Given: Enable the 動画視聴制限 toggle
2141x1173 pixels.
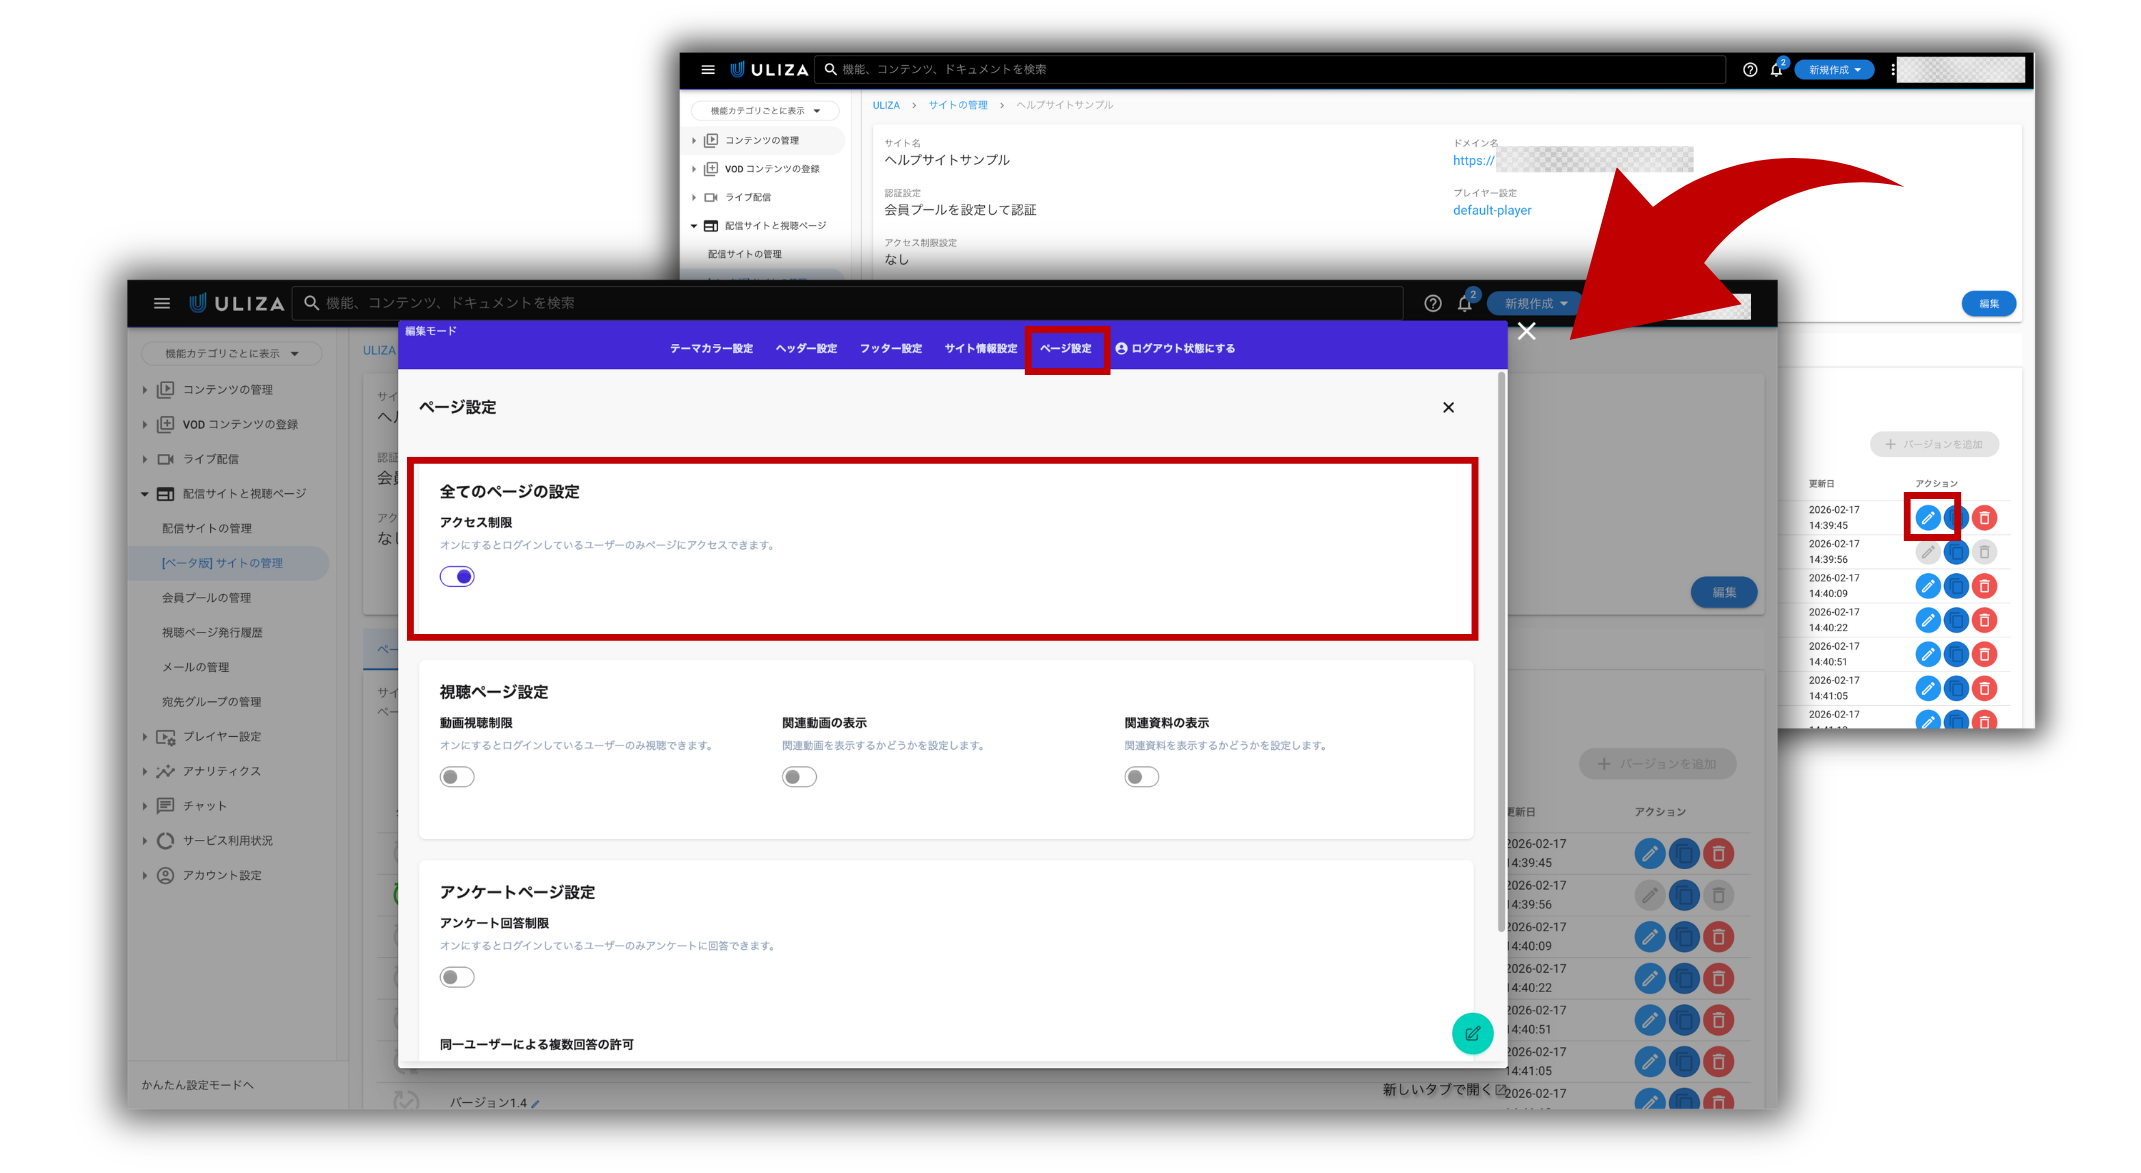Looking at the screenshot, I should pyautogui.click(x=457, y=777).
